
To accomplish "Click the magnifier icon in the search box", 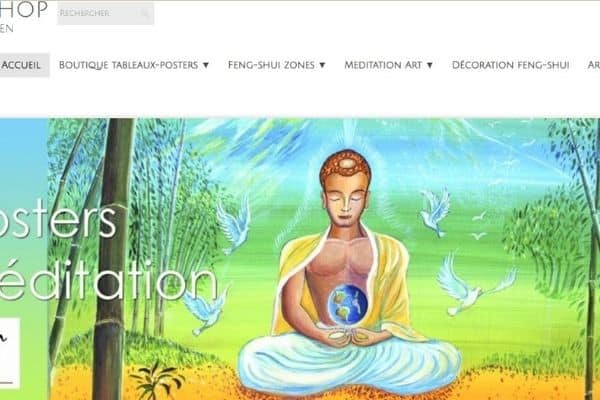I will (145, 14).
